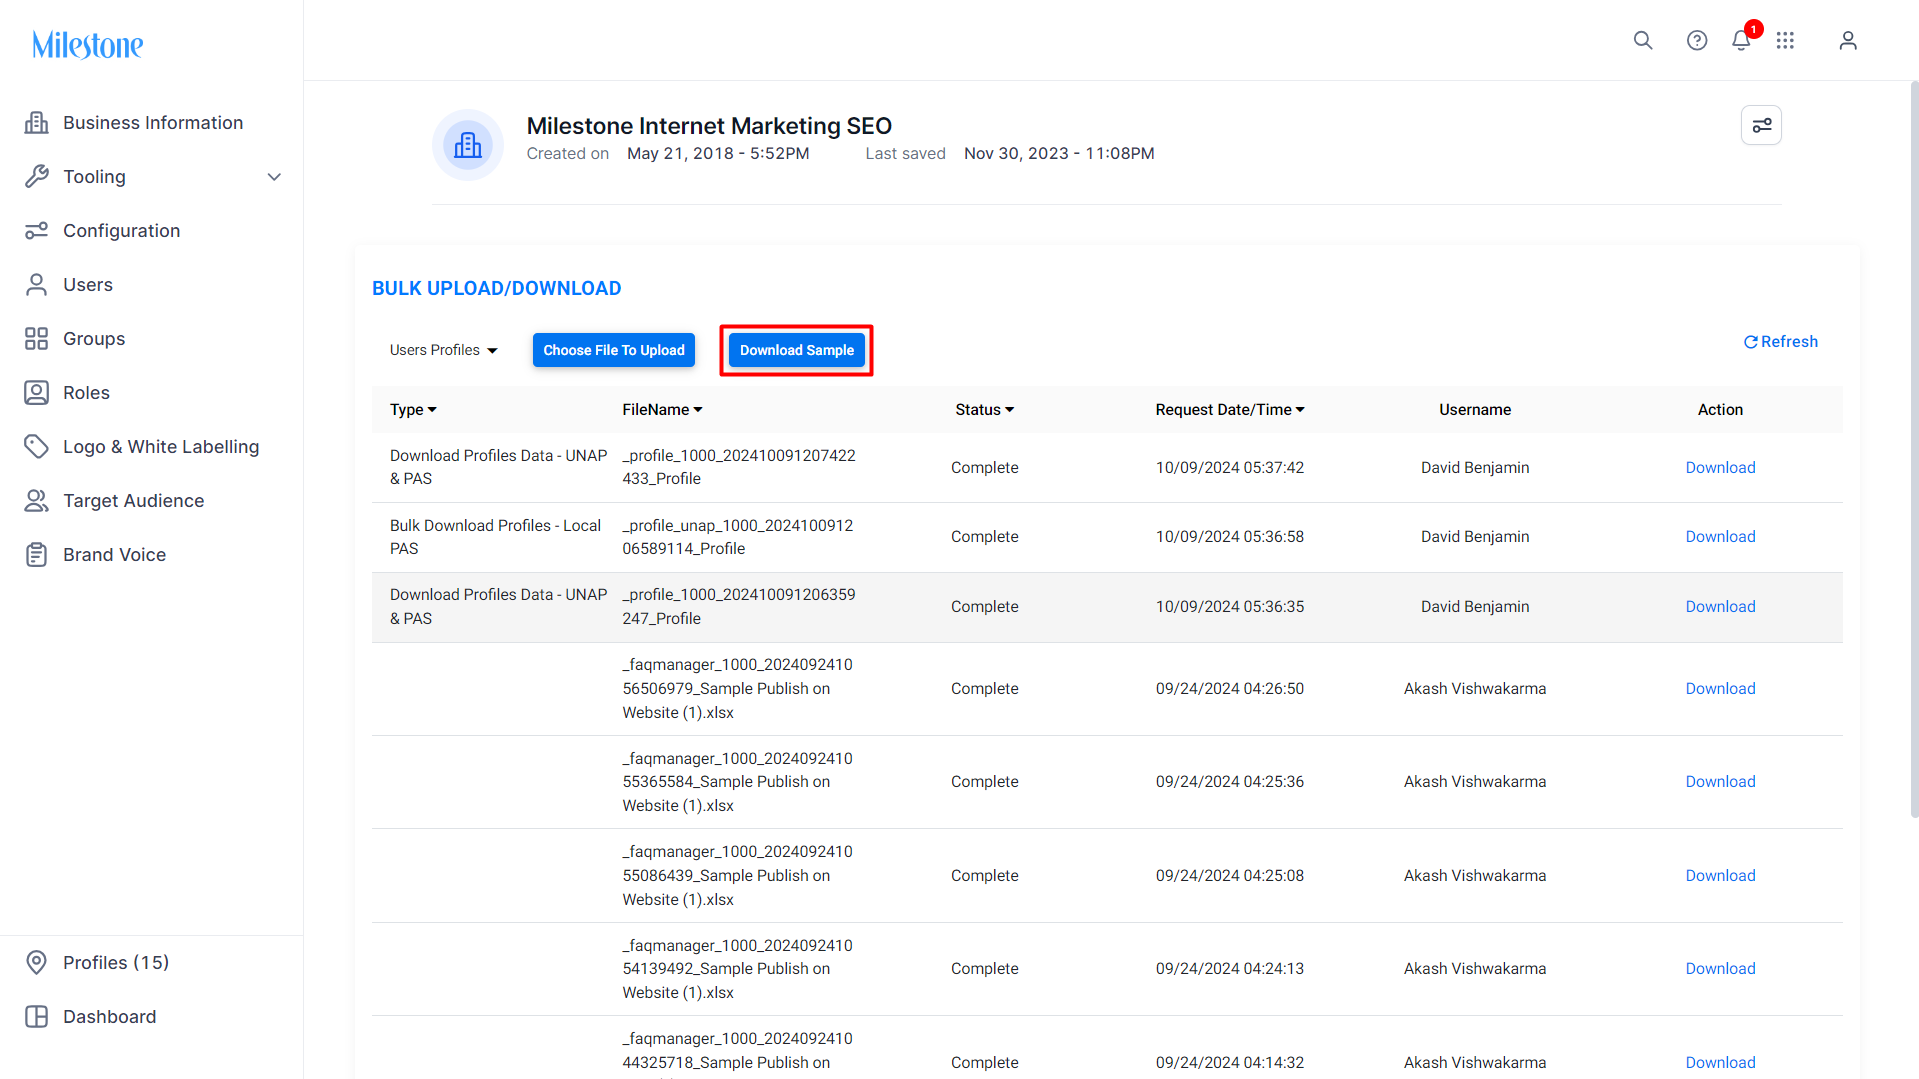Click the Brand Voice clipboard icon

pyautogui.click(x=37, y=554)
